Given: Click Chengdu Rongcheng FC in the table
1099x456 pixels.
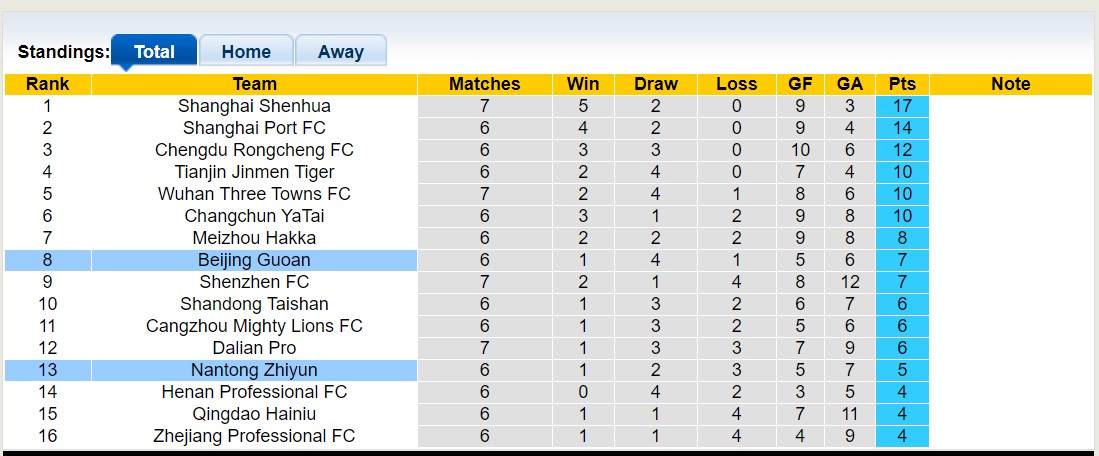Looking at the screenshot, I should pyautogui.click(x=254, y=150).
